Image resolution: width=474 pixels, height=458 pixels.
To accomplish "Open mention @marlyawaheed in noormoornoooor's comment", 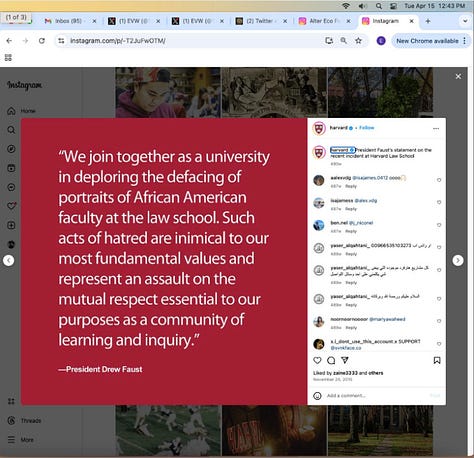I will pyautogui.click(x=387, y=319).
